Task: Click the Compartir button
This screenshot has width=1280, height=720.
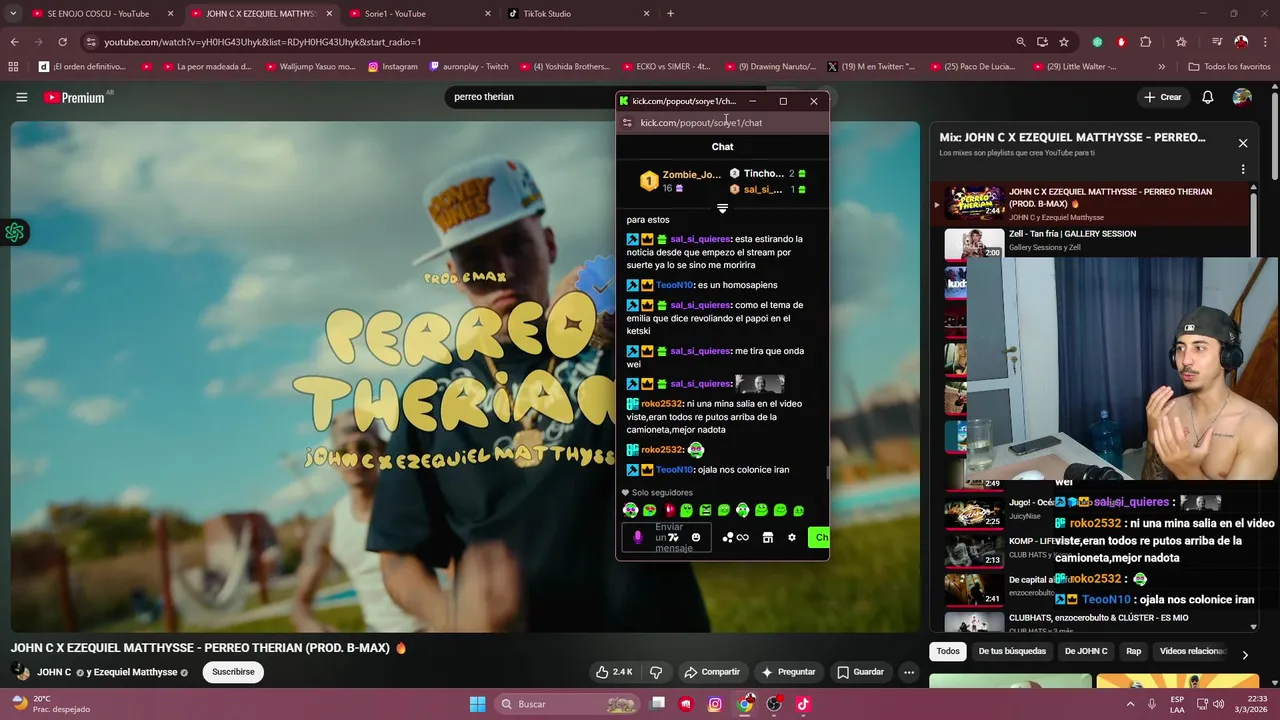Action: (x=712, y=672)
